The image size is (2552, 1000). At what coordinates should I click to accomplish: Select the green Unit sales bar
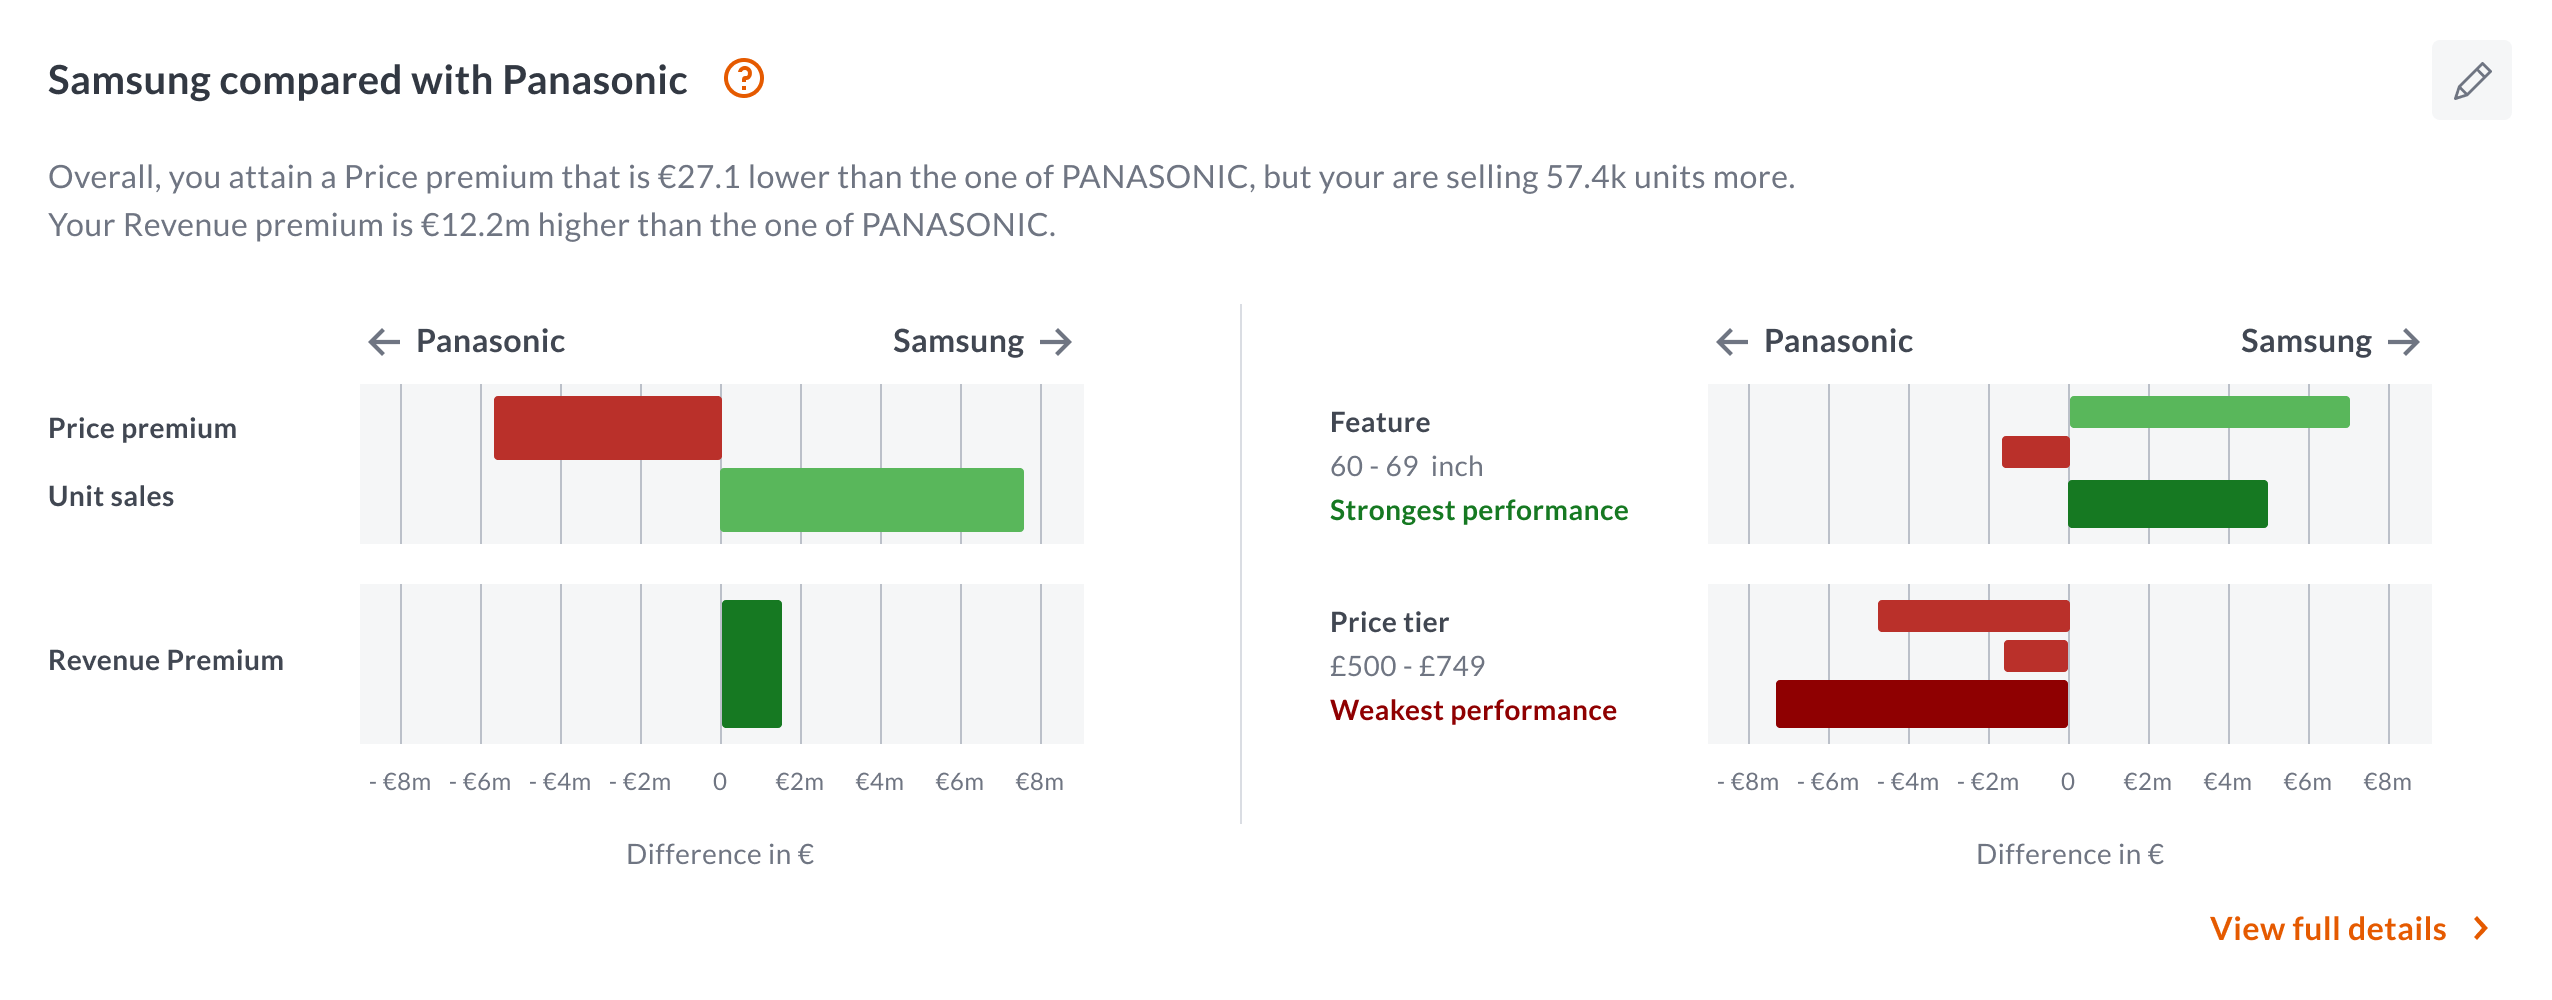(x=871, y=500)
